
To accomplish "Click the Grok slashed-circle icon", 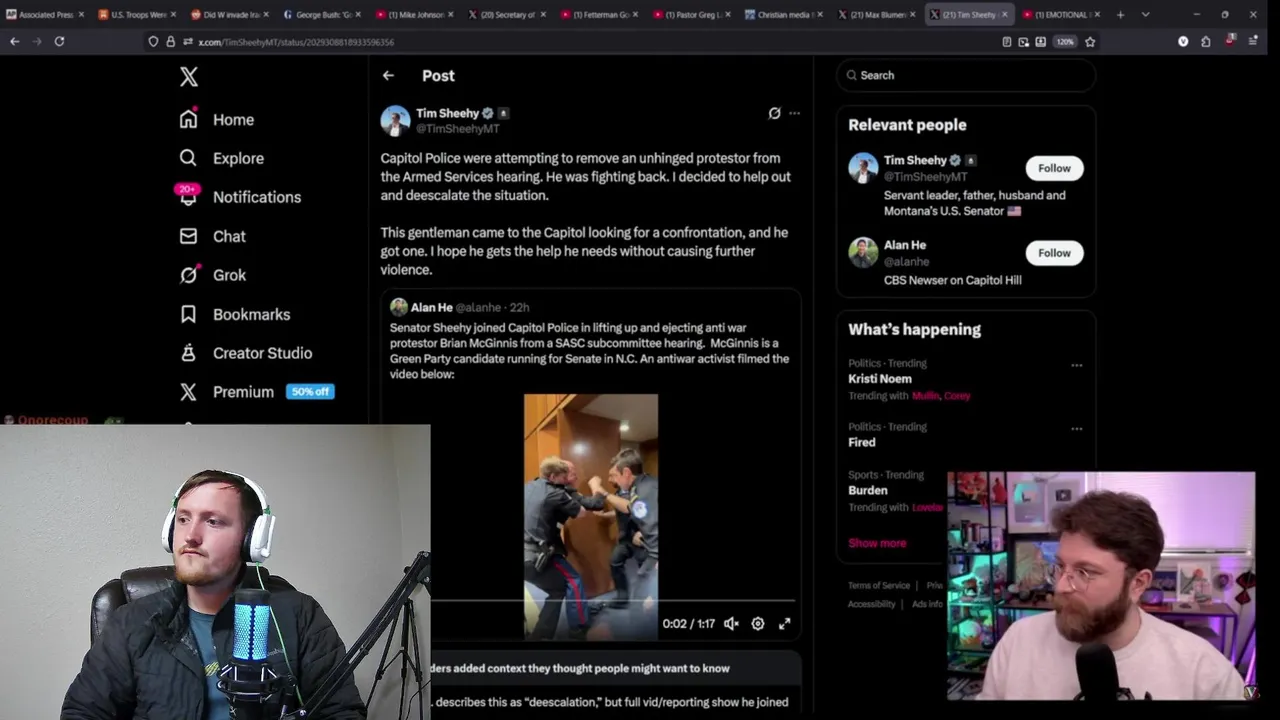I will (x=188, y=275).
